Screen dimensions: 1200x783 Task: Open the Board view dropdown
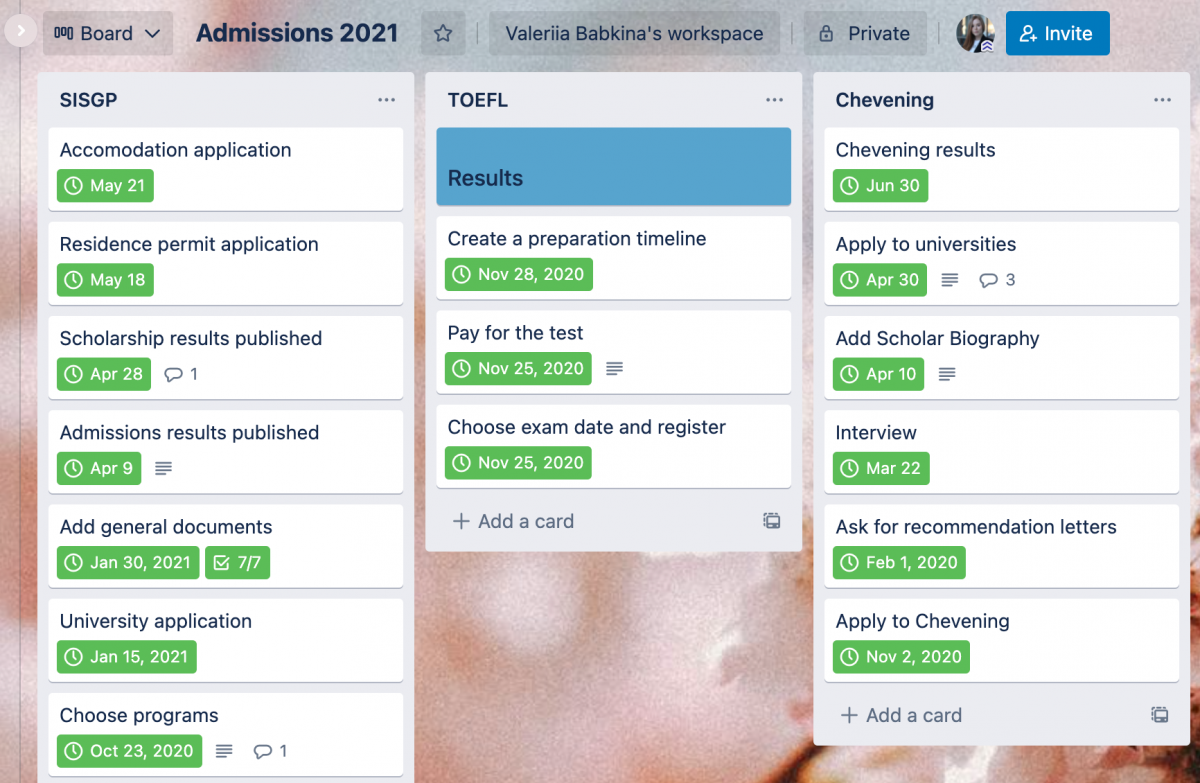point(108,33)
